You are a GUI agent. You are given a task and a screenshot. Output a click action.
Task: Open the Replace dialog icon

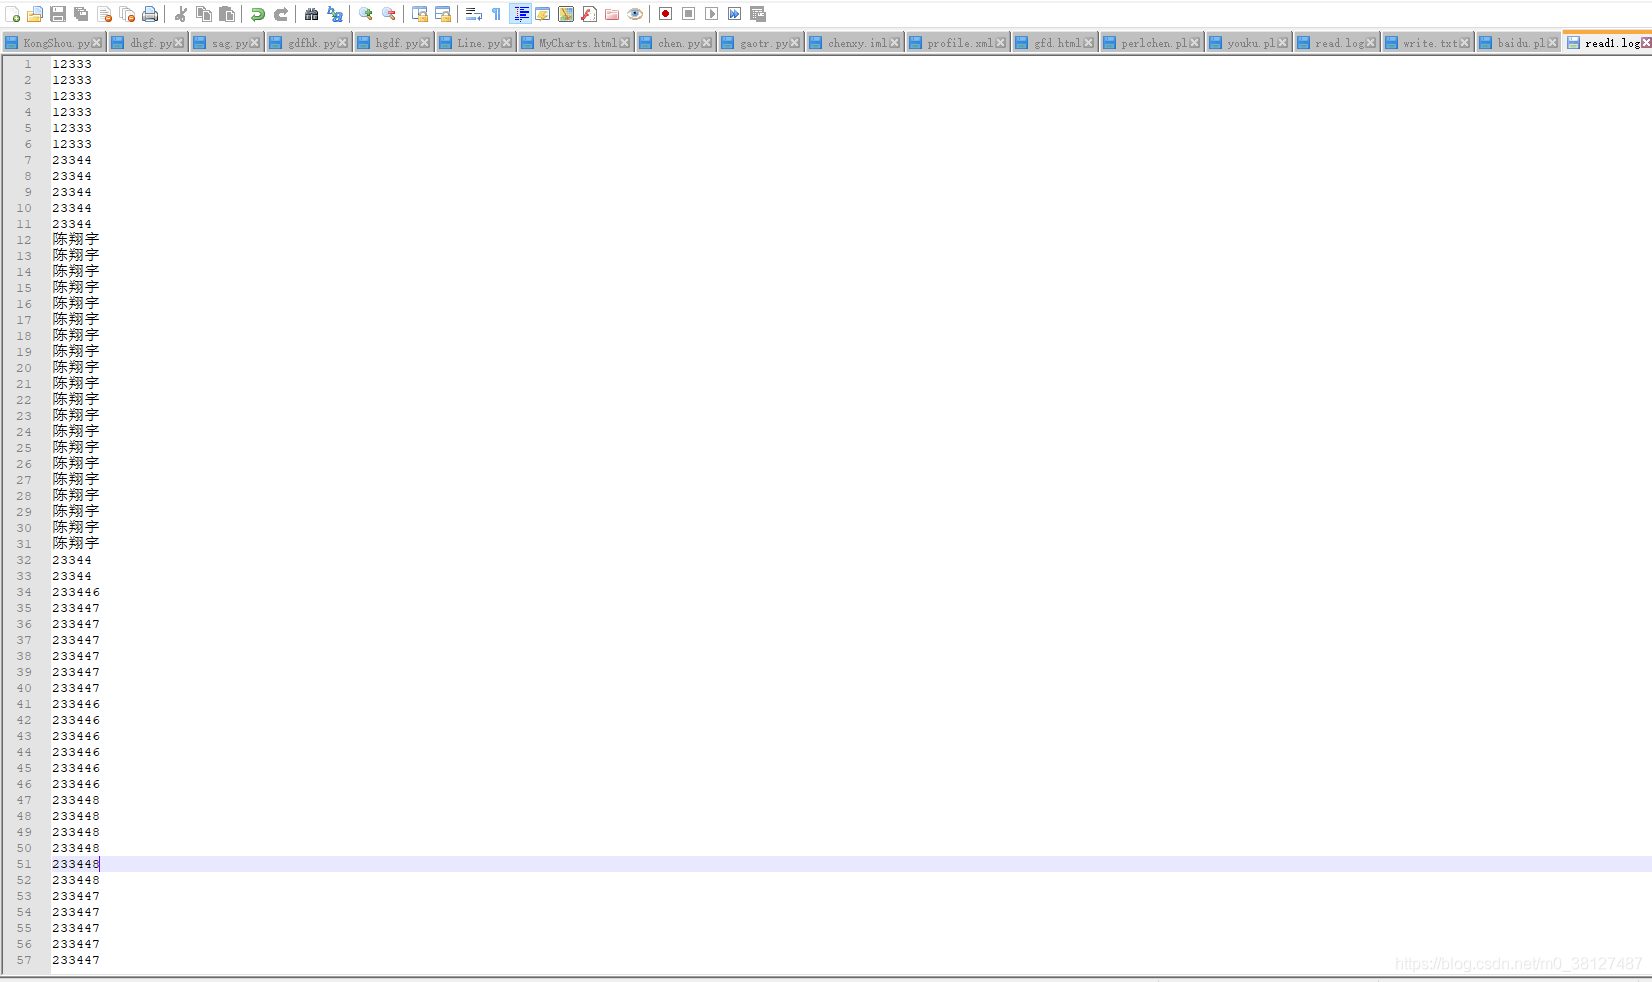click(x=335, y=14)
